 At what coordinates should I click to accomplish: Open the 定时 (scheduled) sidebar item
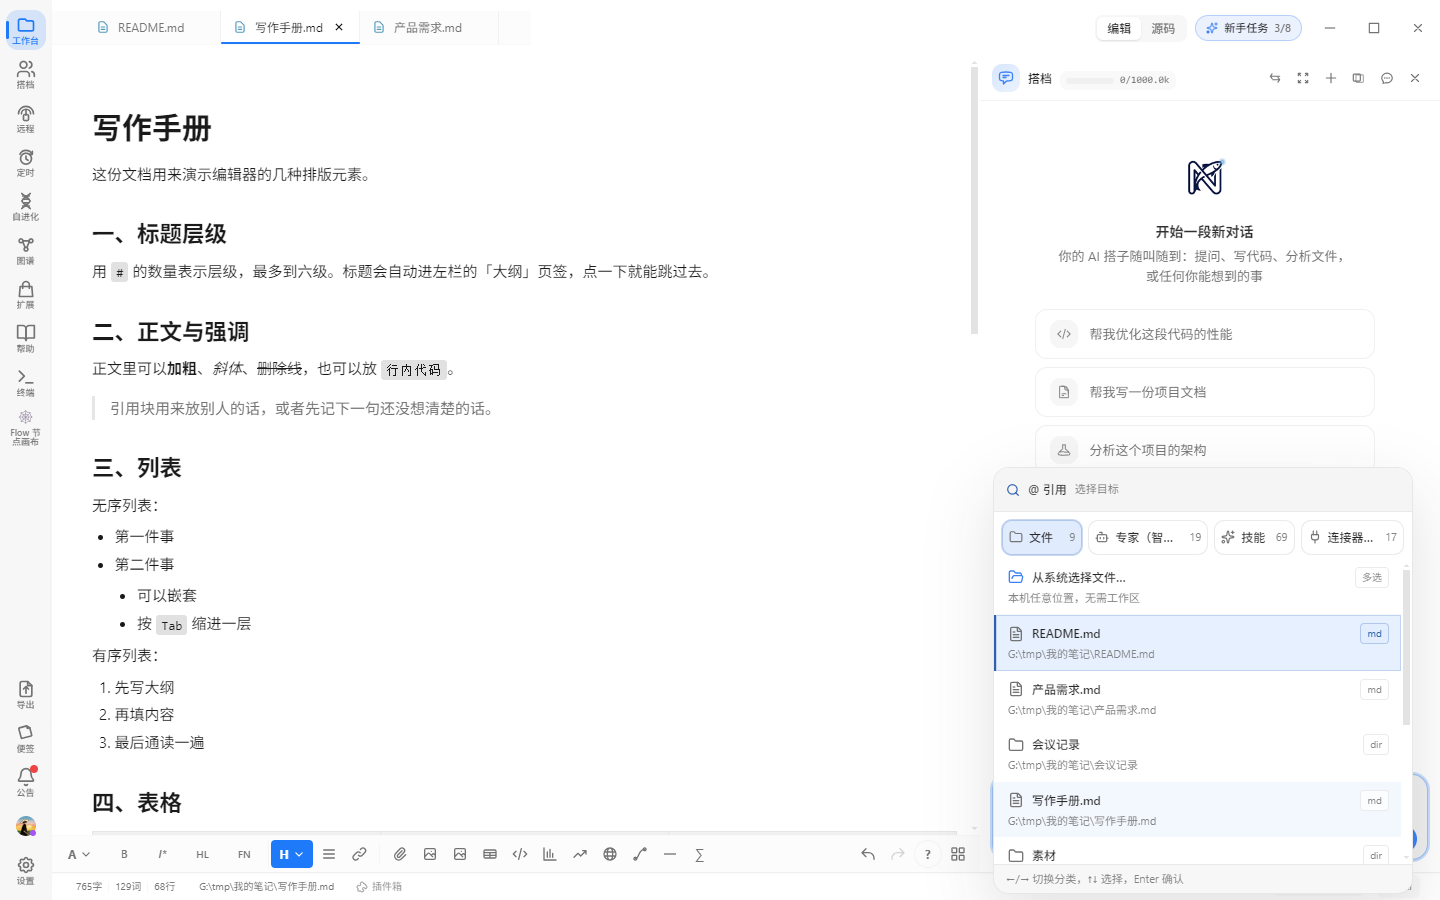tap(26, 162)
